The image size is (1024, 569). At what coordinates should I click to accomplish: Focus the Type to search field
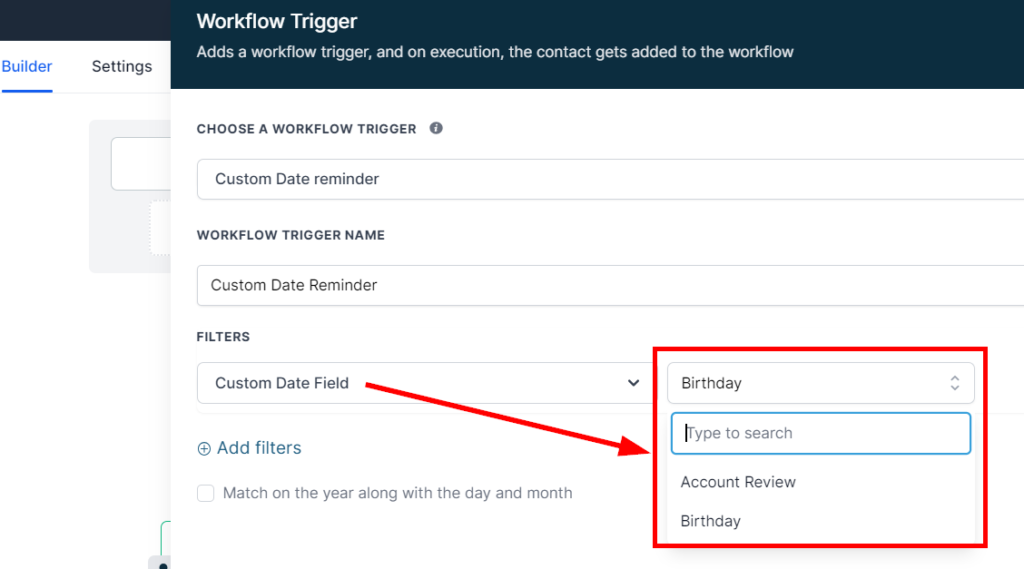[x=821, y=433]
